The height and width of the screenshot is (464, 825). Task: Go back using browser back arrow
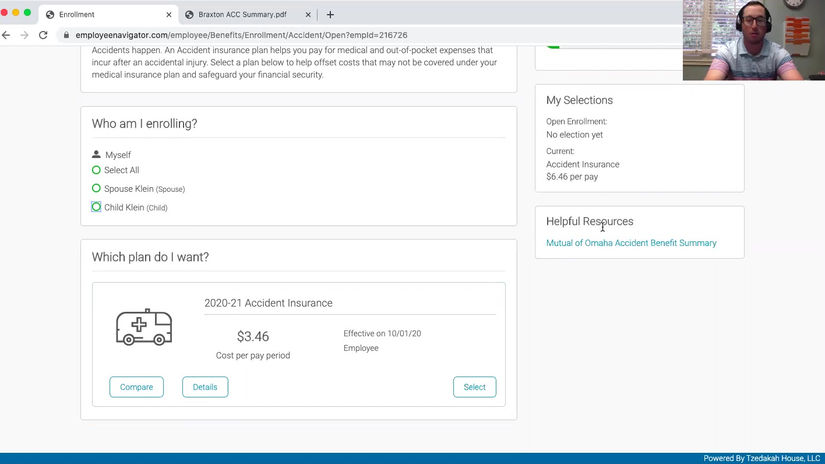6,35
